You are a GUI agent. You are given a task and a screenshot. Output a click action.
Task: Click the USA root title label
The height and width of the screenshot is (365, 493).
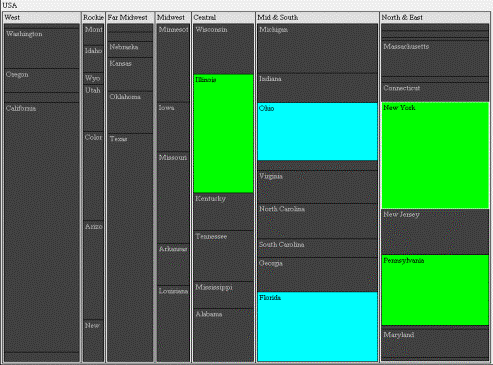[x=10, y=5]
